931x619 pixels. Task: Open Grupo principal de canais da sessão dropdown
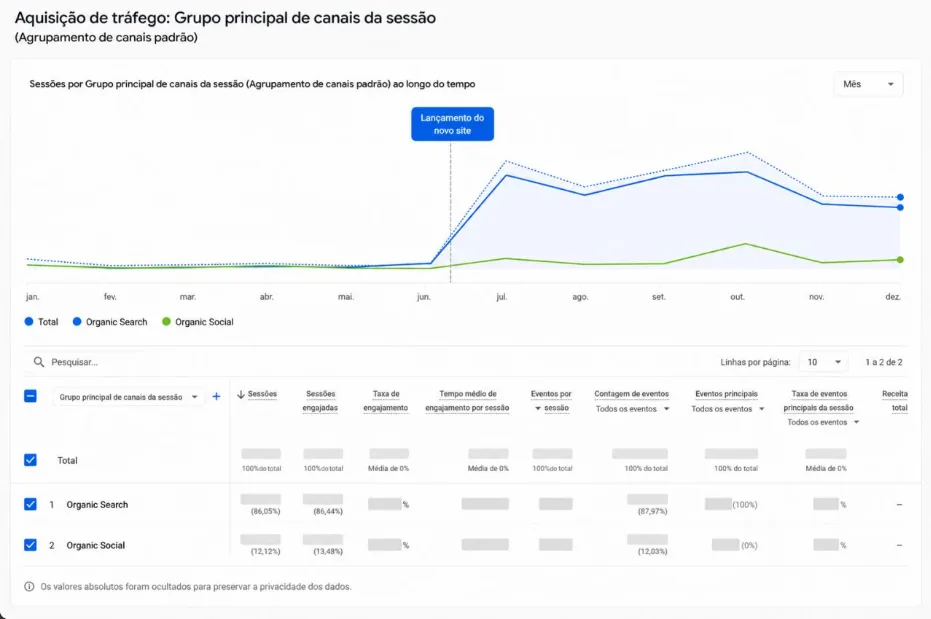coord(128,397)
